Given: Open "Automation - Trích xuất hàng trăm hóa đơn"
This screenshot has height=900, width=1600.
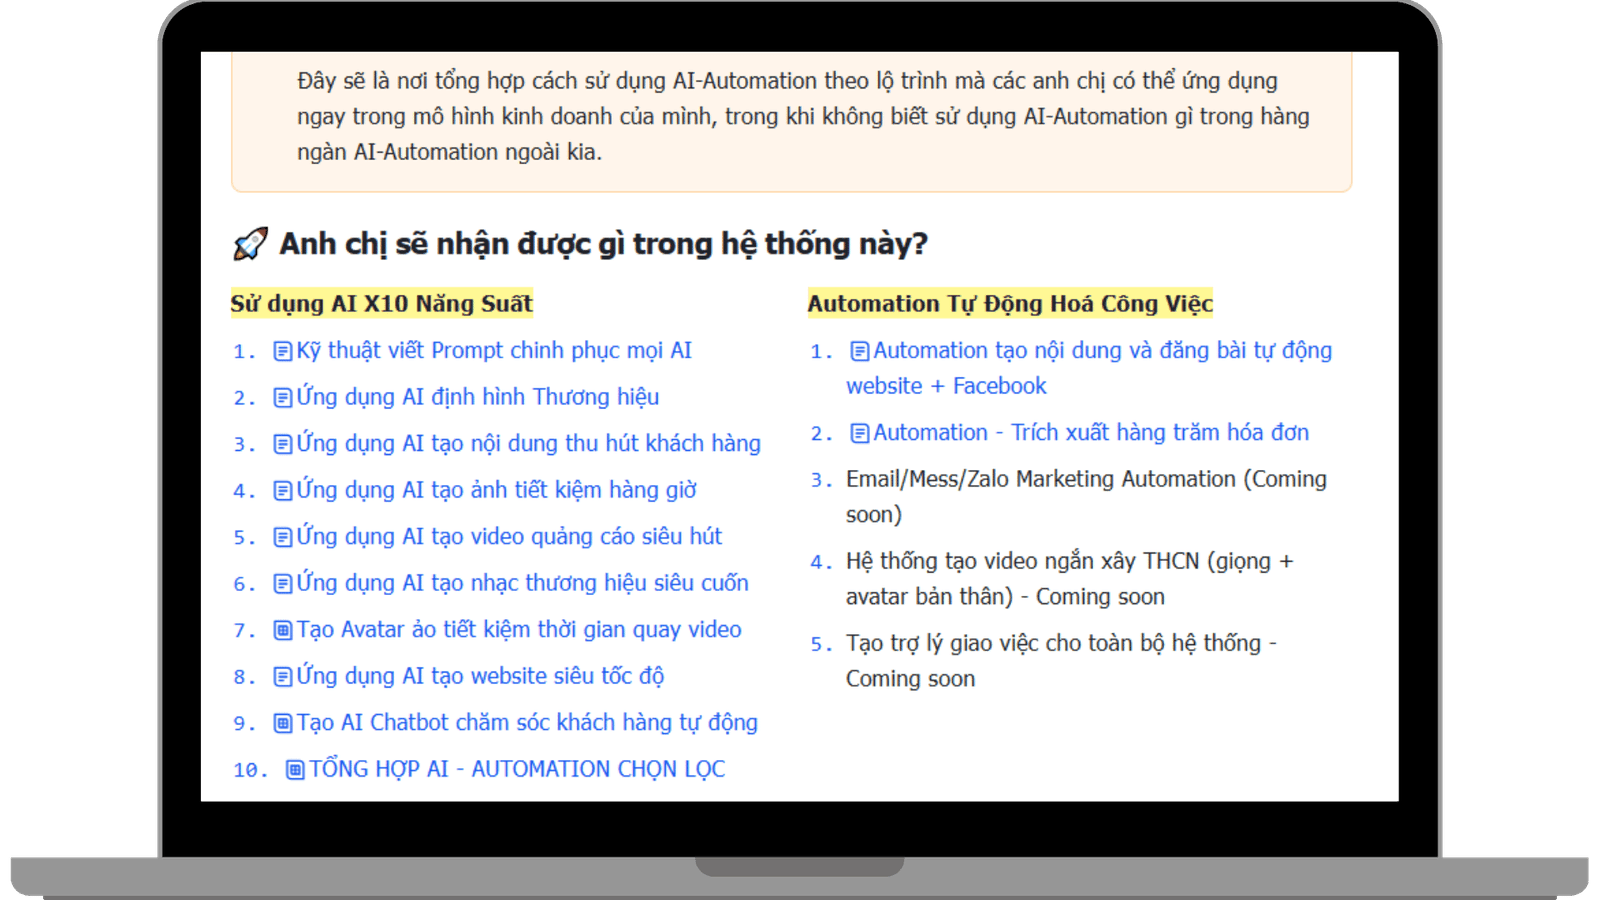Looking at the screenshot, I should [x=1091, y=433].
